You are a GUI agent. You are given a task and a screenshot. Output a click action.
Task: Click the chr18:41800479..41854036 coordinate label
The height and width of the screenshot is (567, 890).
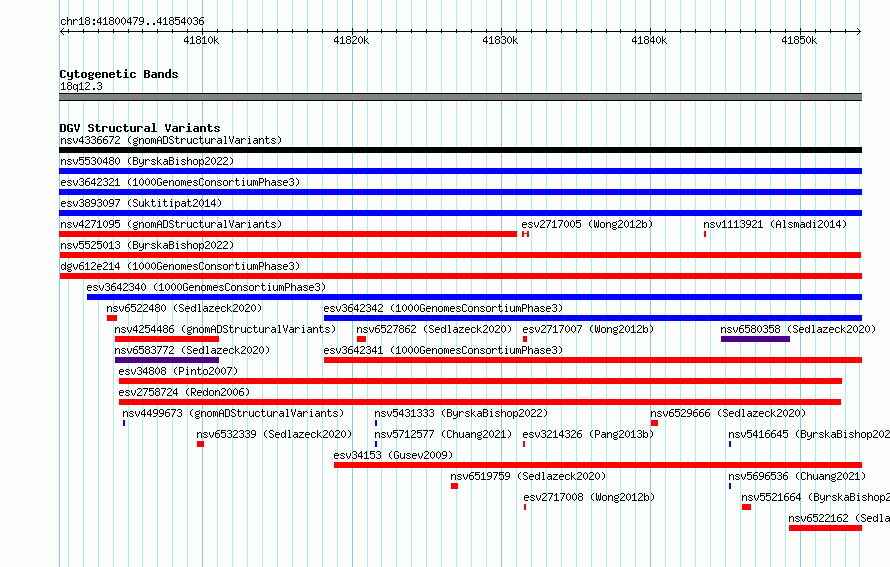(132, 21)
